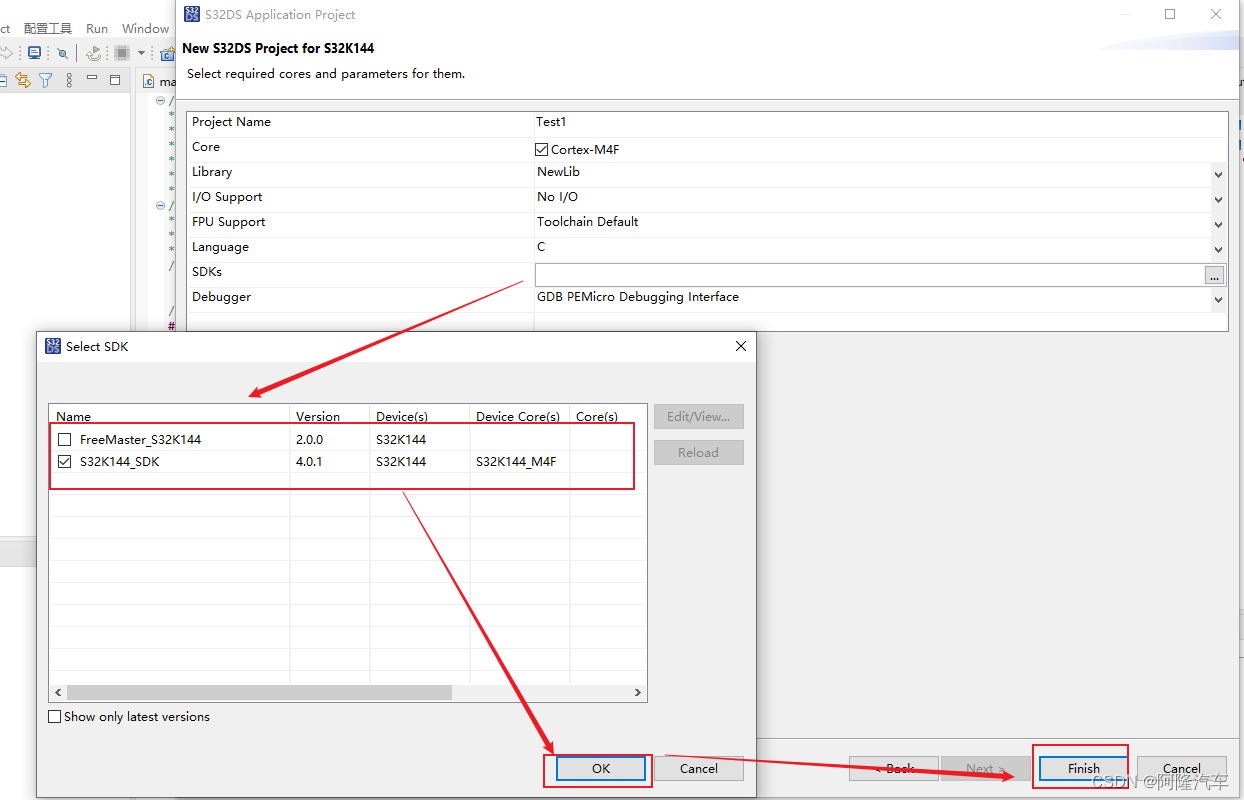Click the Debugger row label
Viewport: 1244px width, 800px height.
pyautogui.click(x=222, y=297)
